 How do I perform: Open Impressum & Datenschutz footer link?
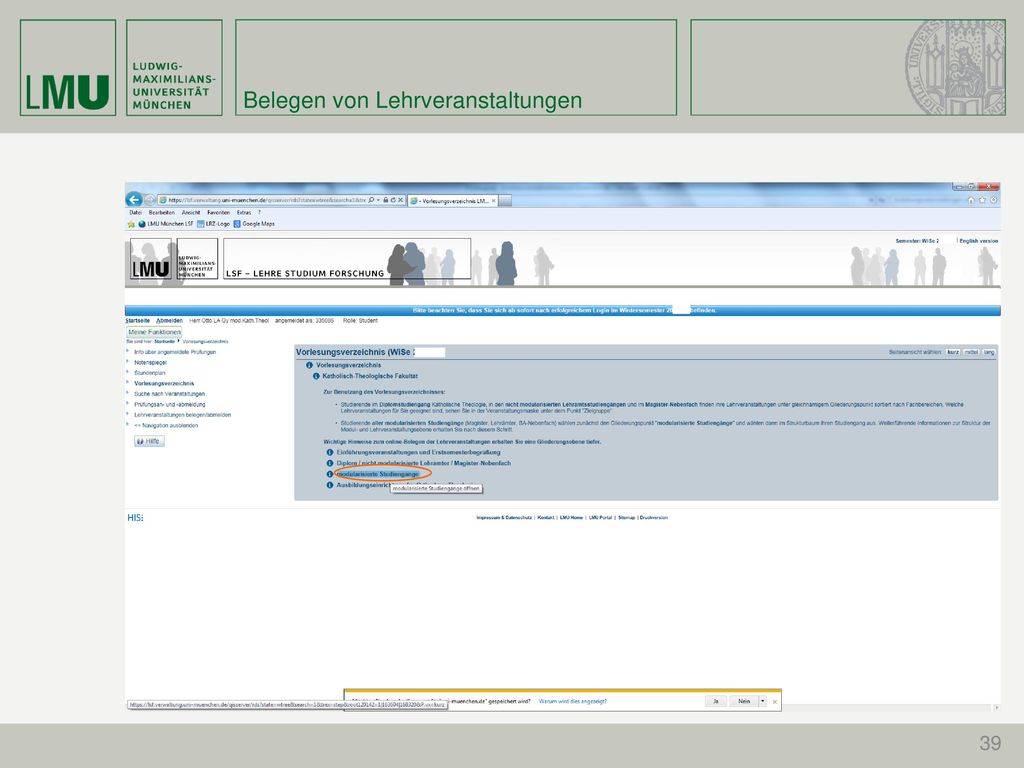(x=504, y=518)
